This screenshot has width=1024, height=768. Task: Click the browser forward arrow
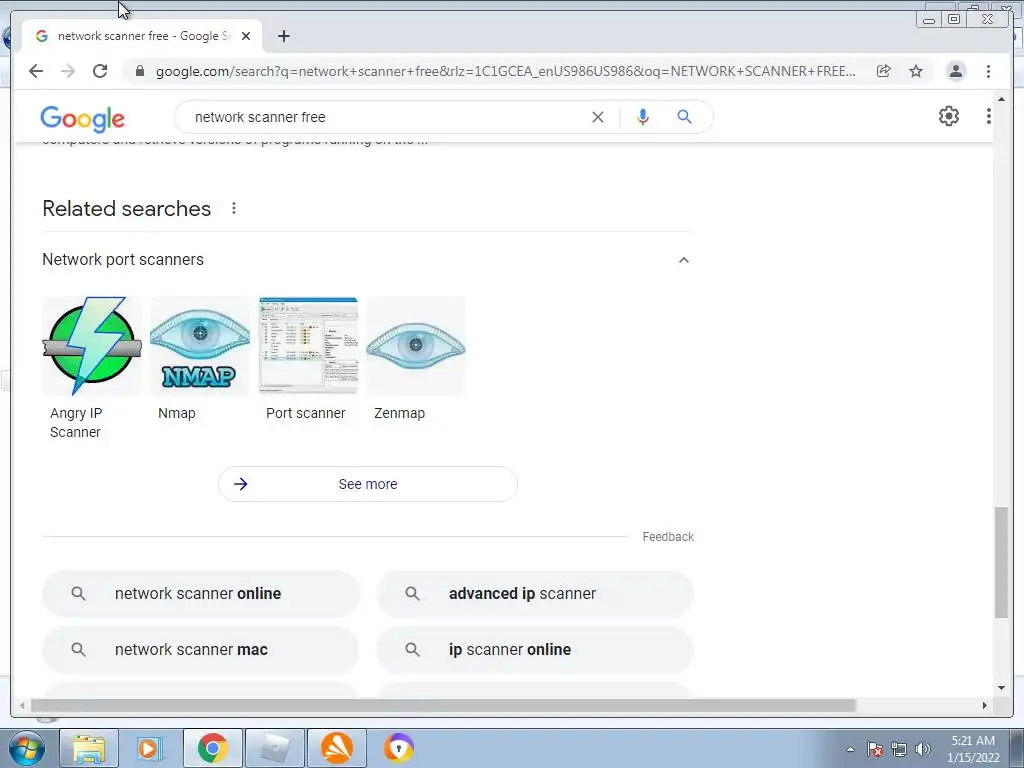68,71
